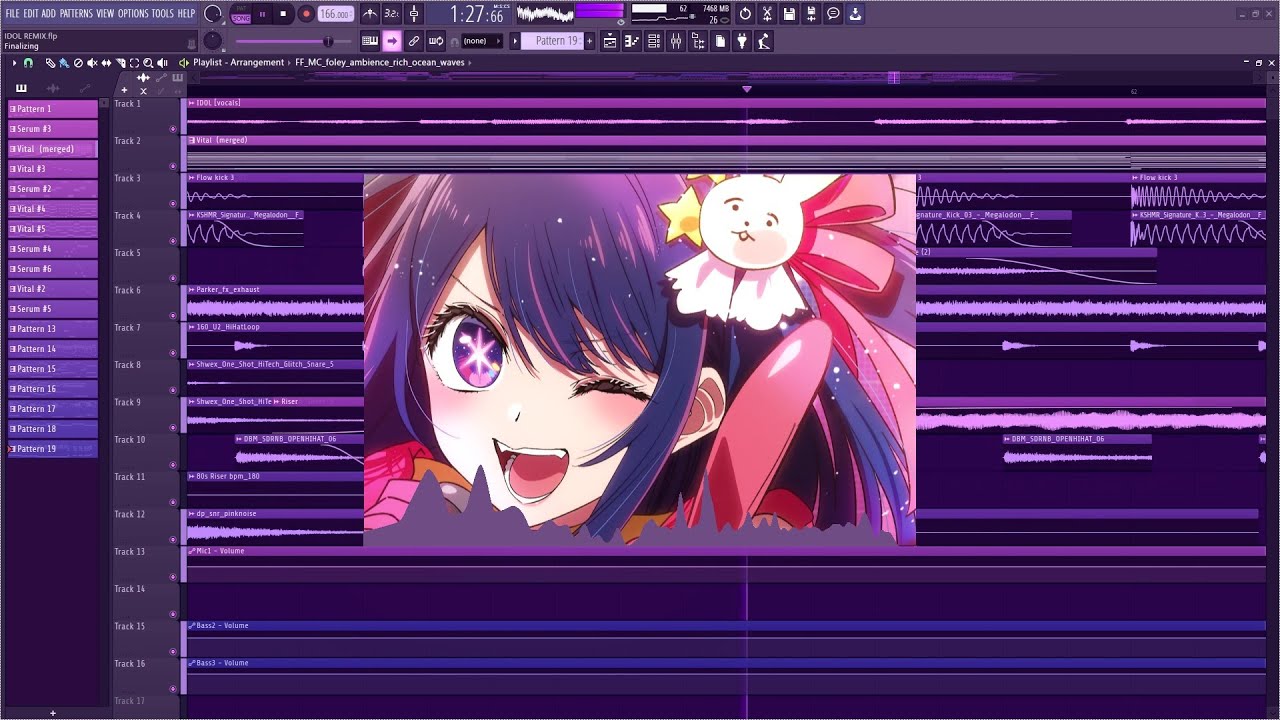
Task: Click the pause playback button
Action: pyautogui.click(x=262, y=14)
